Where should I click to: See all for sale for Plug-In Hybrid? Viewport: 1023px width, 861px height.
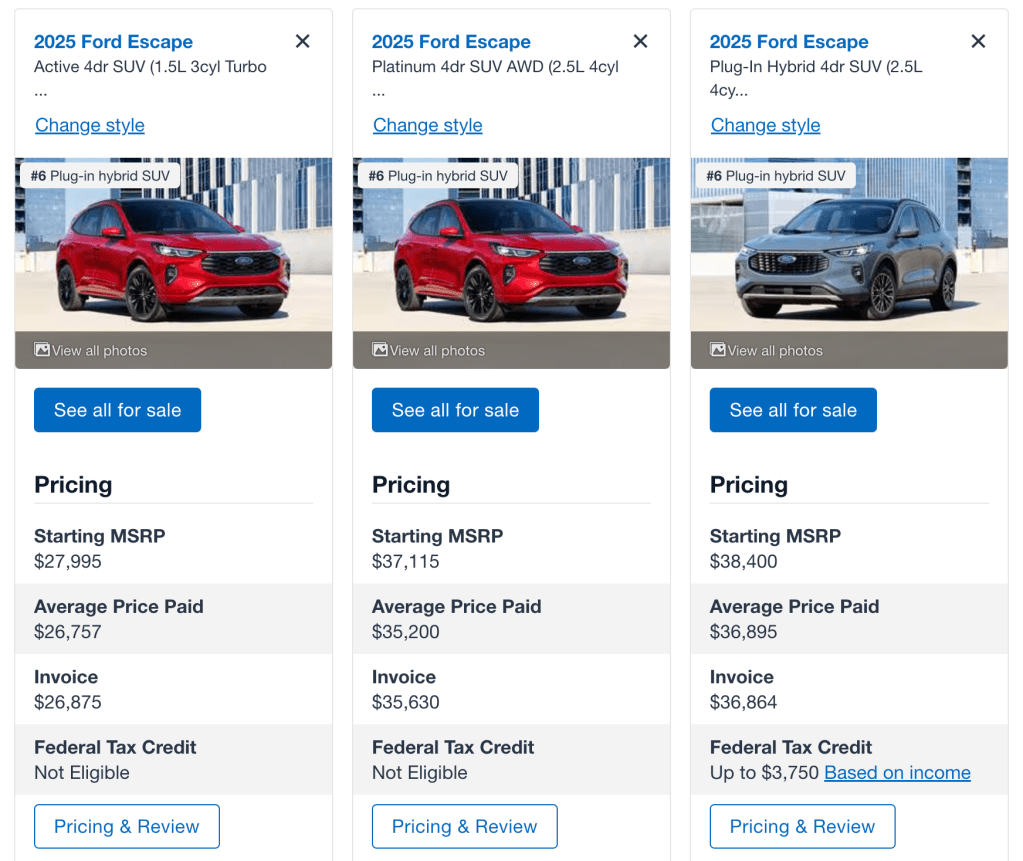point(793,410)
